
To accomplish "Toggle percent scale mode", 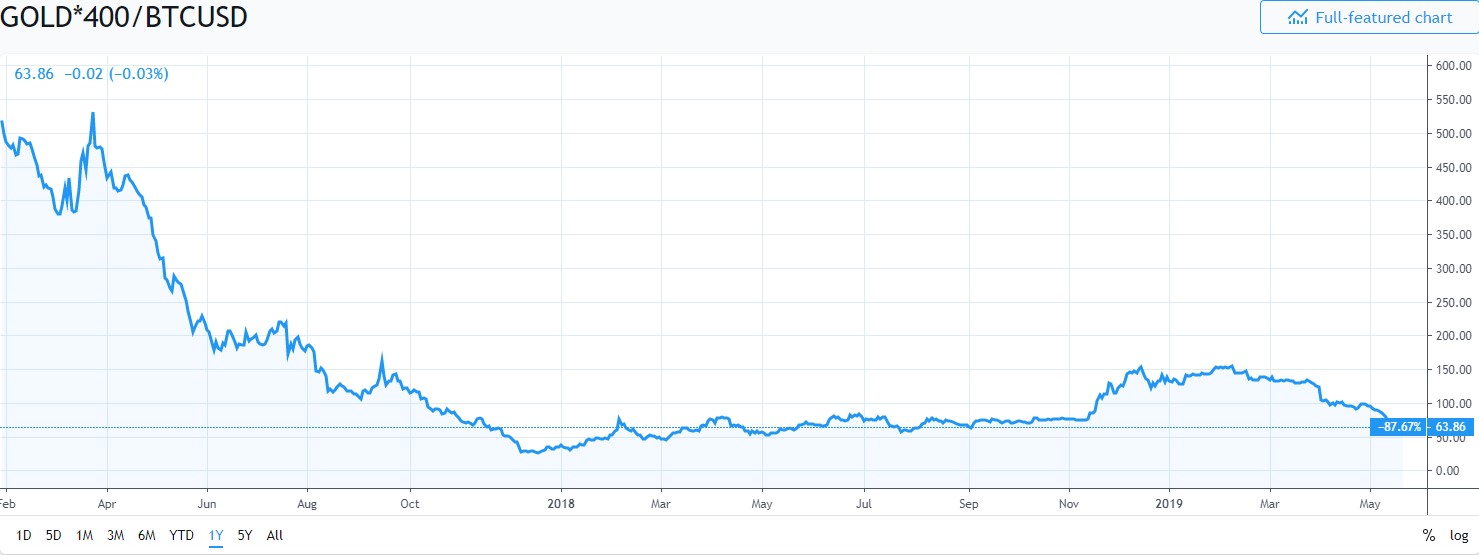I will click(x=1428, y=535).
